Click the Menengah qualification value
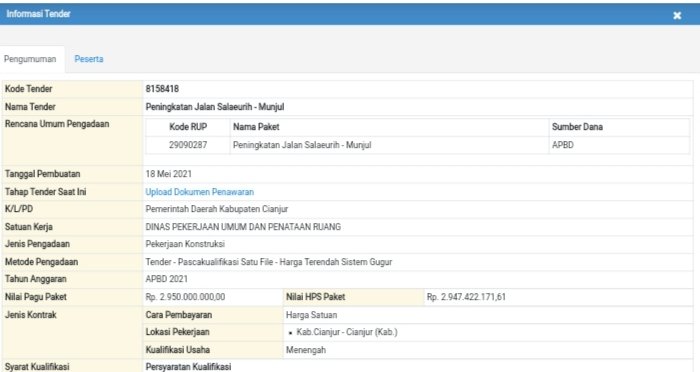Viewport: 700px width, 372px height. coord(306,350)
